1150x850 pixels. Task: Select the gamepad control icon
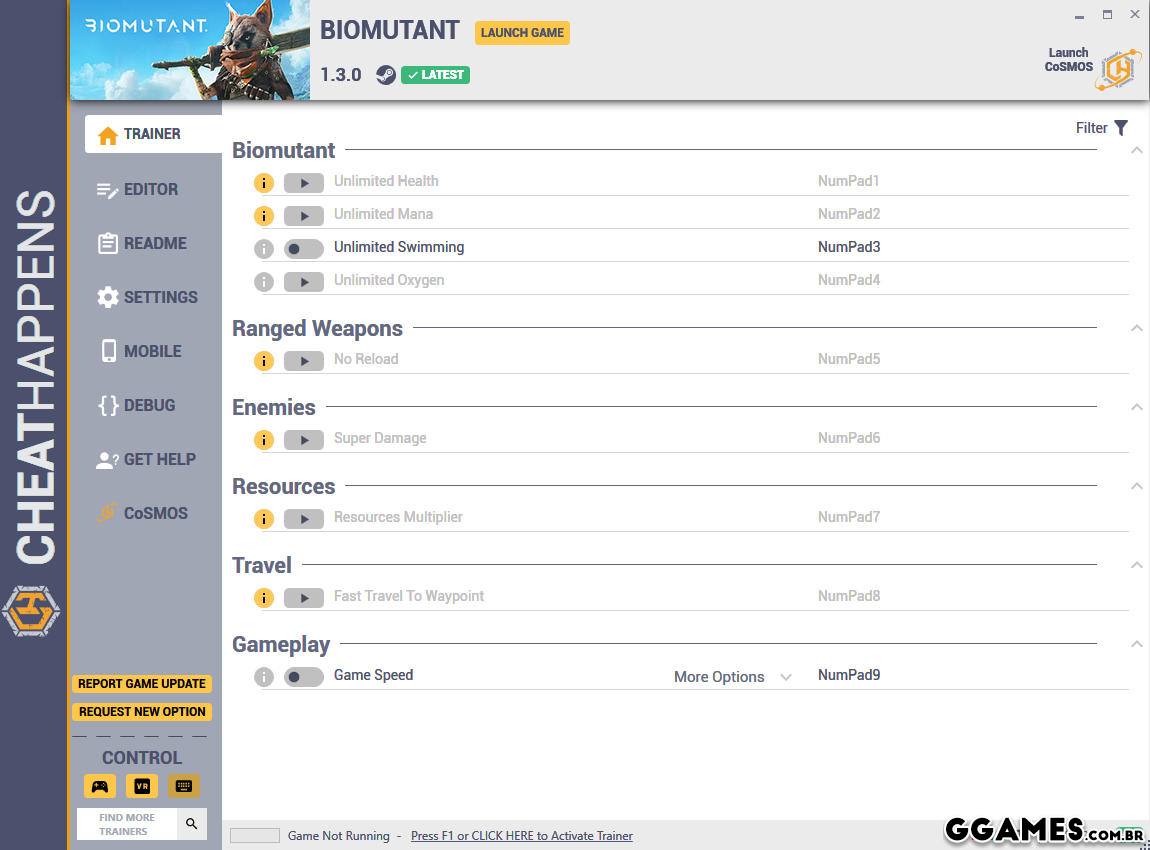(100, 786)
